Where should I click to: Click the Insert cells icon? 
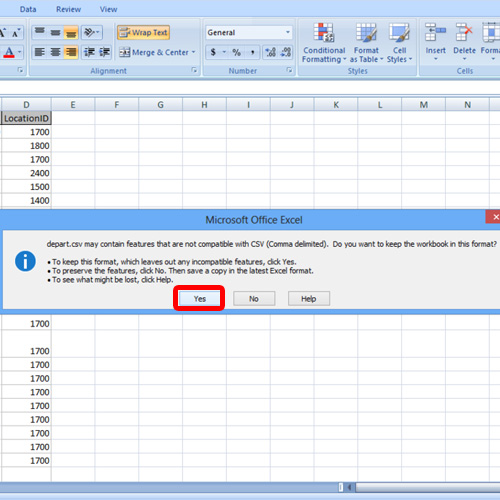(x=435, y=32)
